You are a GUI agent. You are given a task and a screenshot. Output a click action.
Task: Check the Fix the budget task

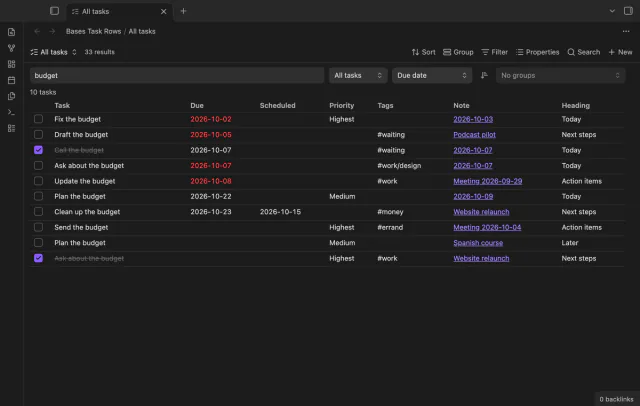click(38, 119)
